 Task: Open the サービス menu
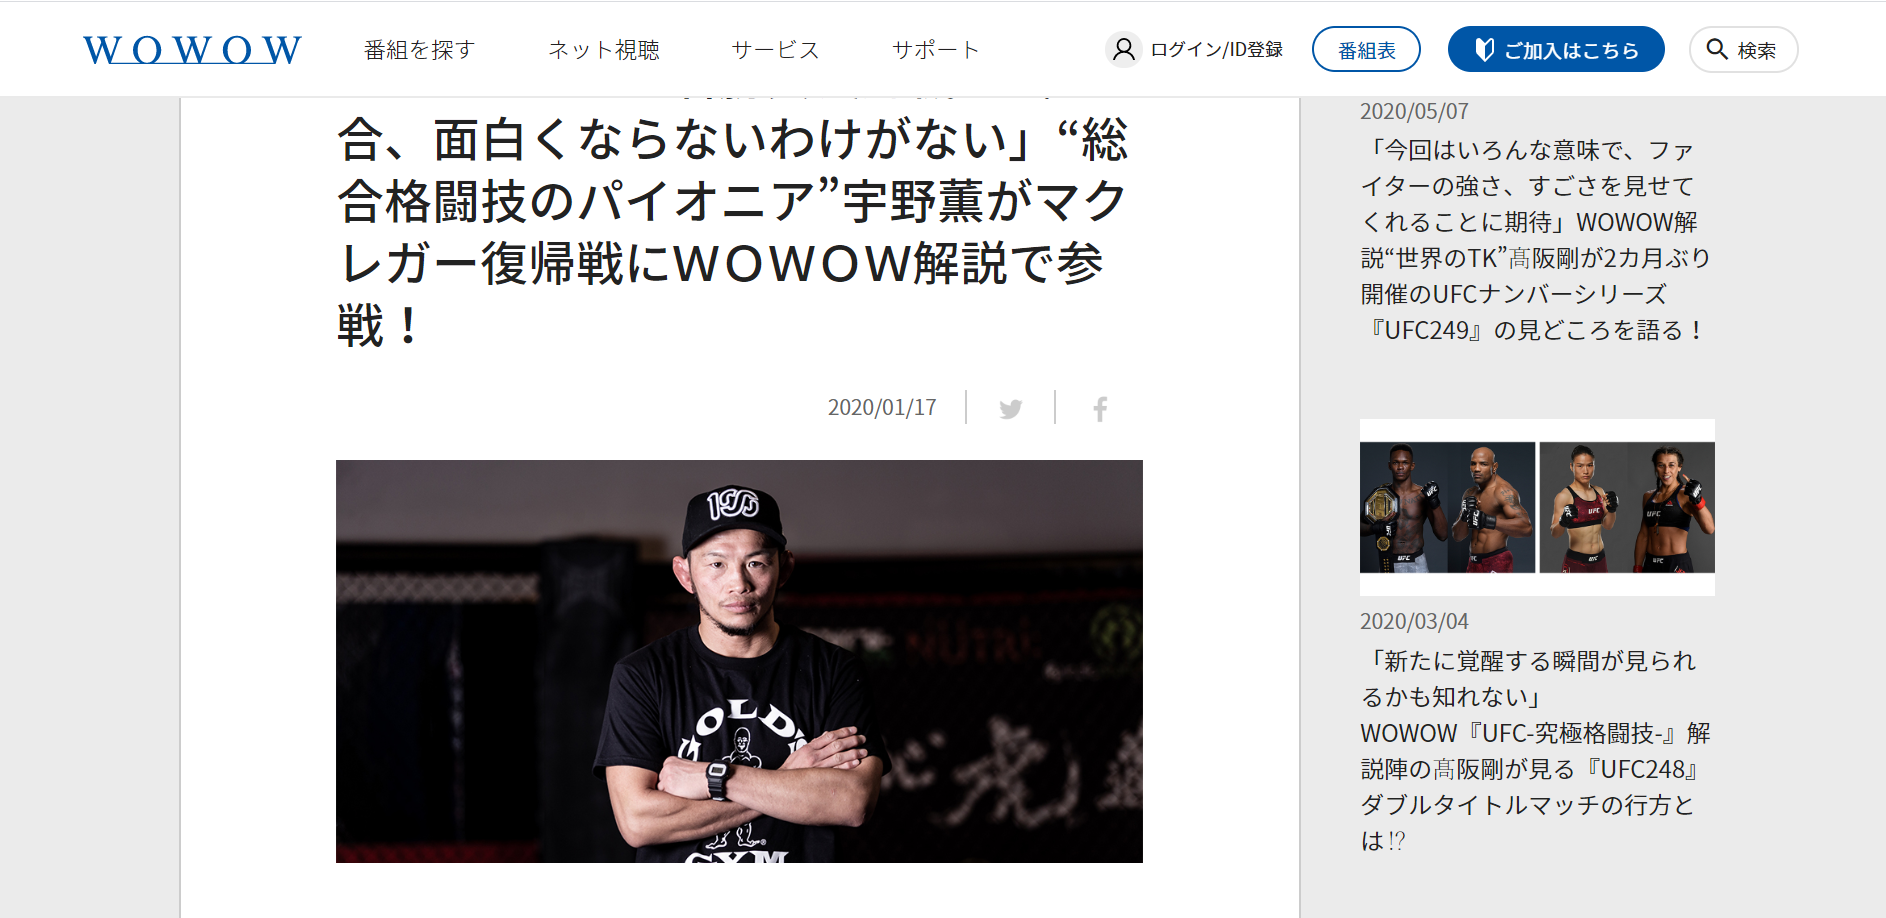point(775,49)
